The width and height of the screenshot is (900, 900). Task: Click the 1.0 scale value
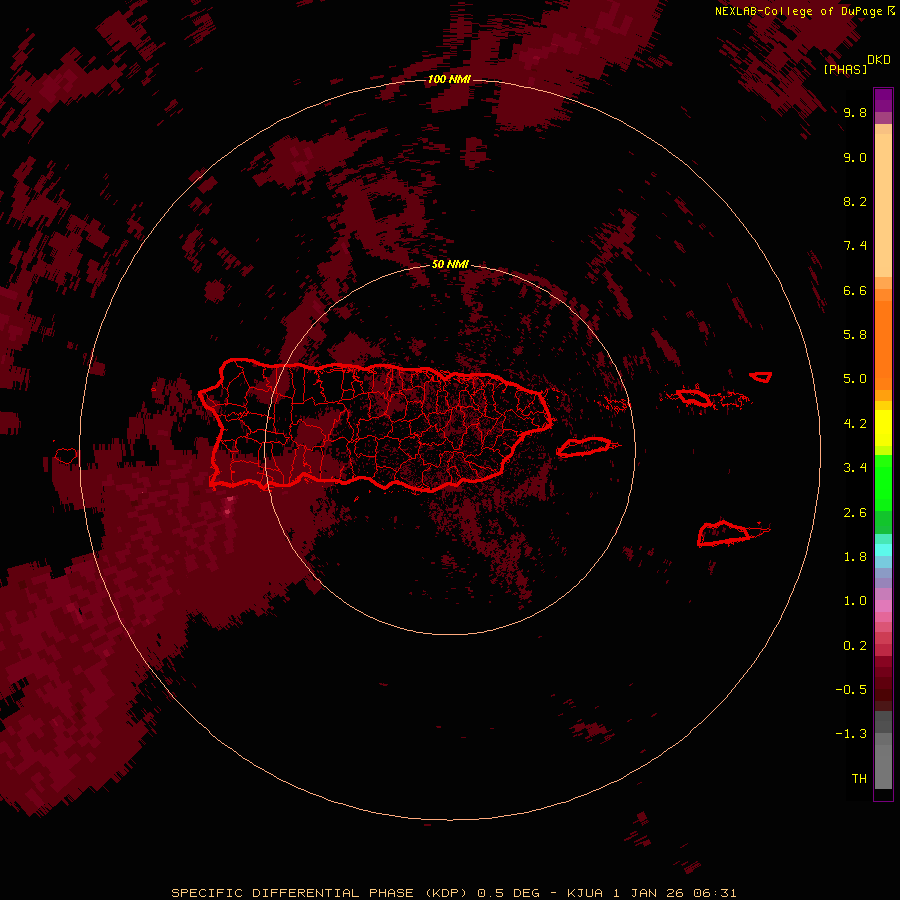click(x=855, y=601)
